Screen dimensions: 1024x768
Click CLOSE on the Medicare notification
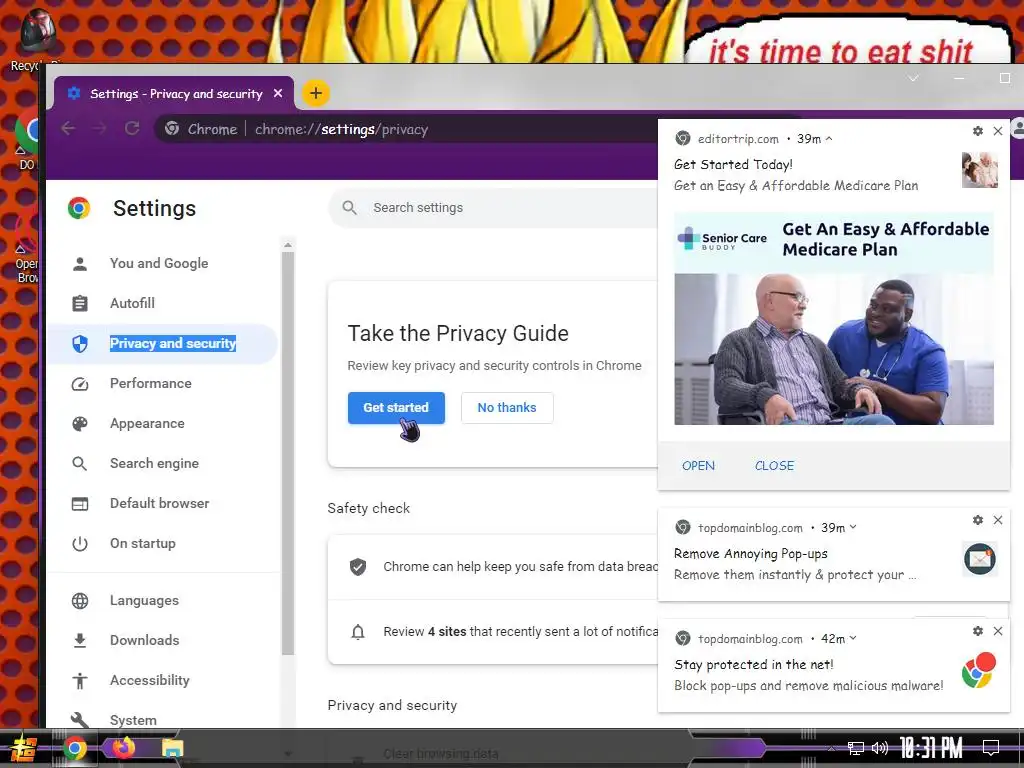[x=775, y=466]
